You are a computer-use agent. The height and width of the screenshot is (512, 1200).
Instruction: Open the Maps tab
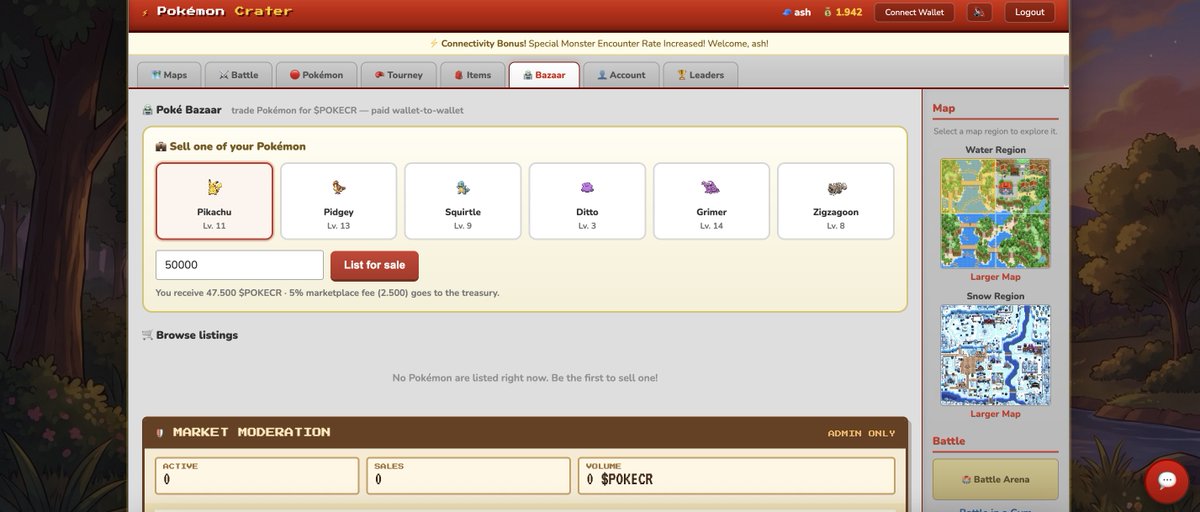(169, 75)
